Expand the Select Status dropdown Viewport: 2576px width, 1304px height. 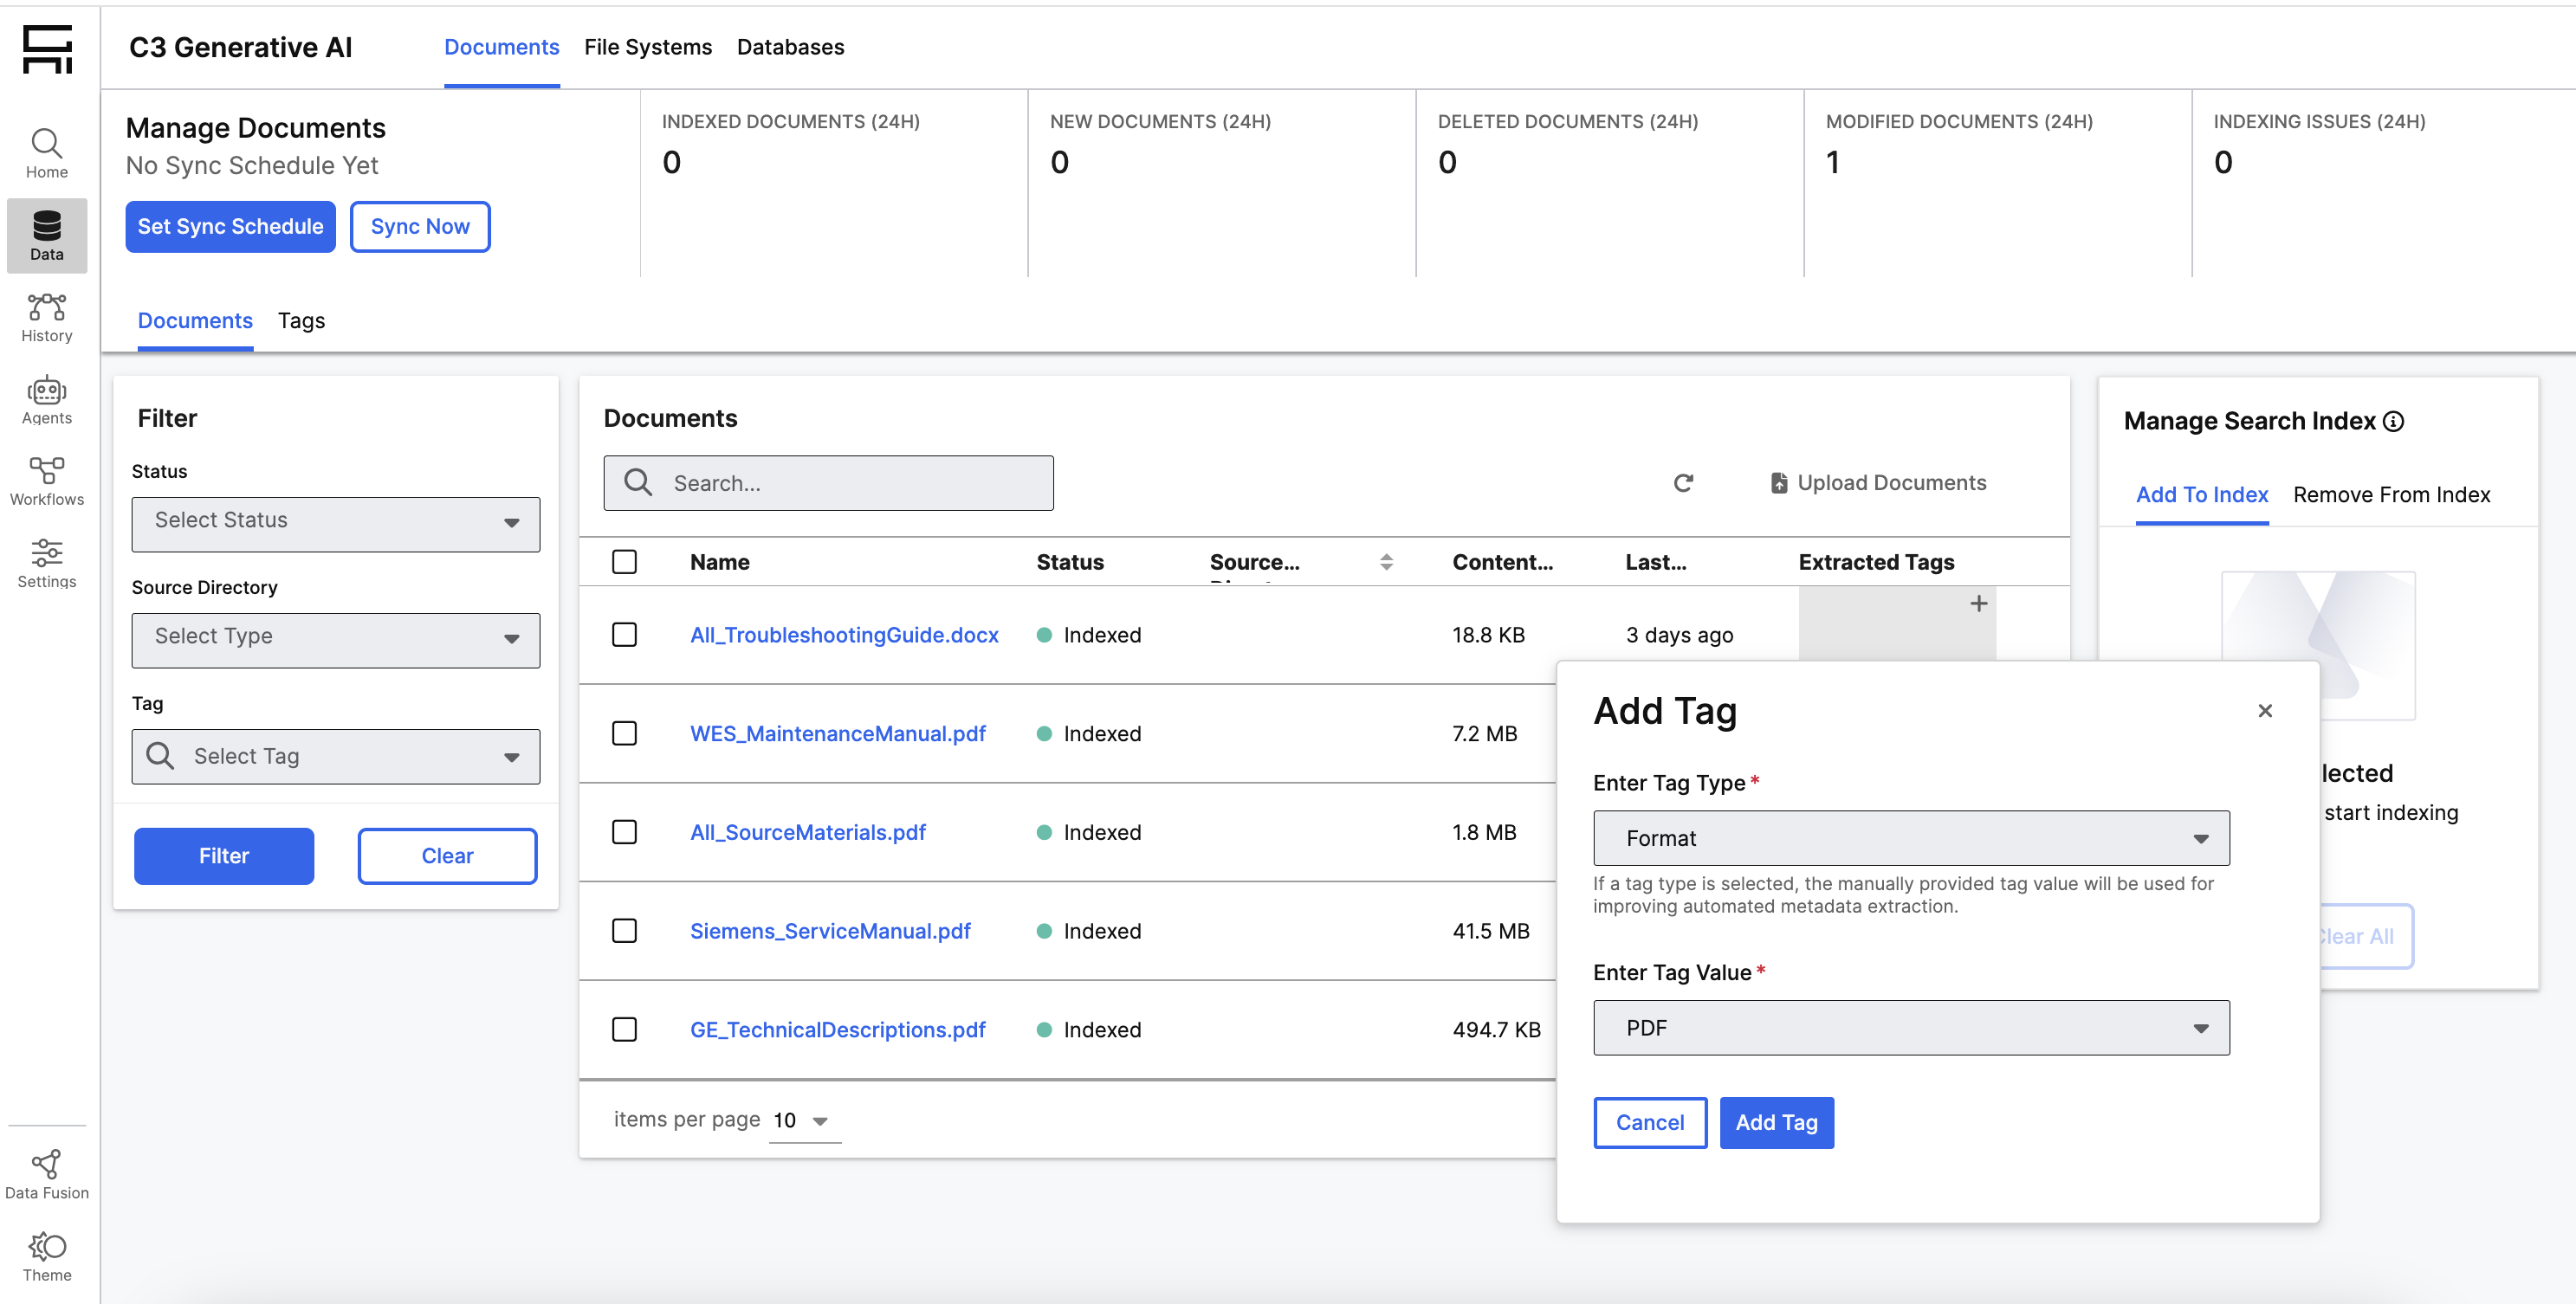(x=335, y=523)
